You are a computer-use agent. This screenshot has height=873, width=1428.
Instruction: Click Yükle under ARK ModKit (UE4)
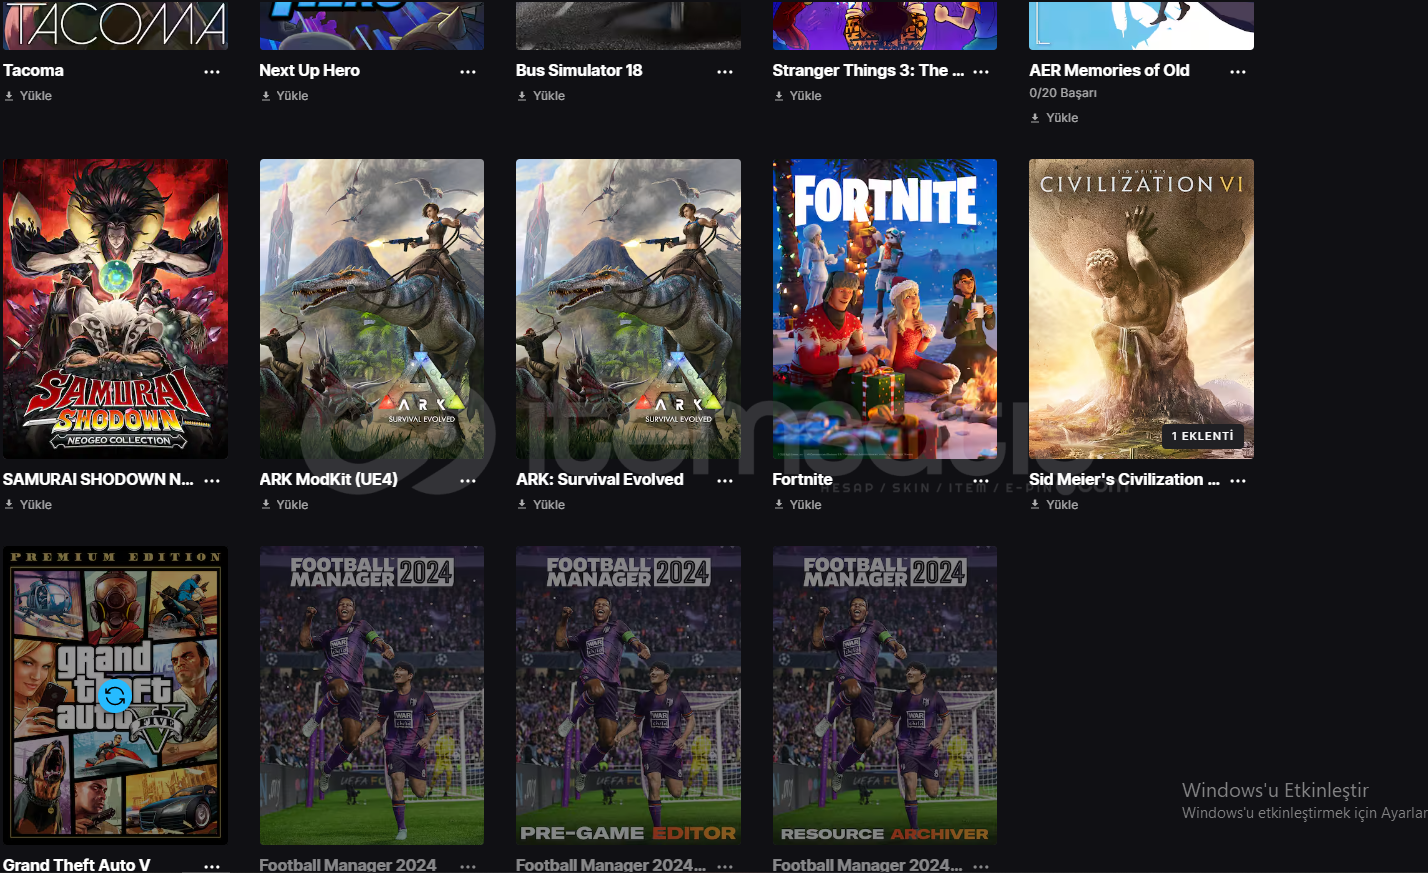285,505
